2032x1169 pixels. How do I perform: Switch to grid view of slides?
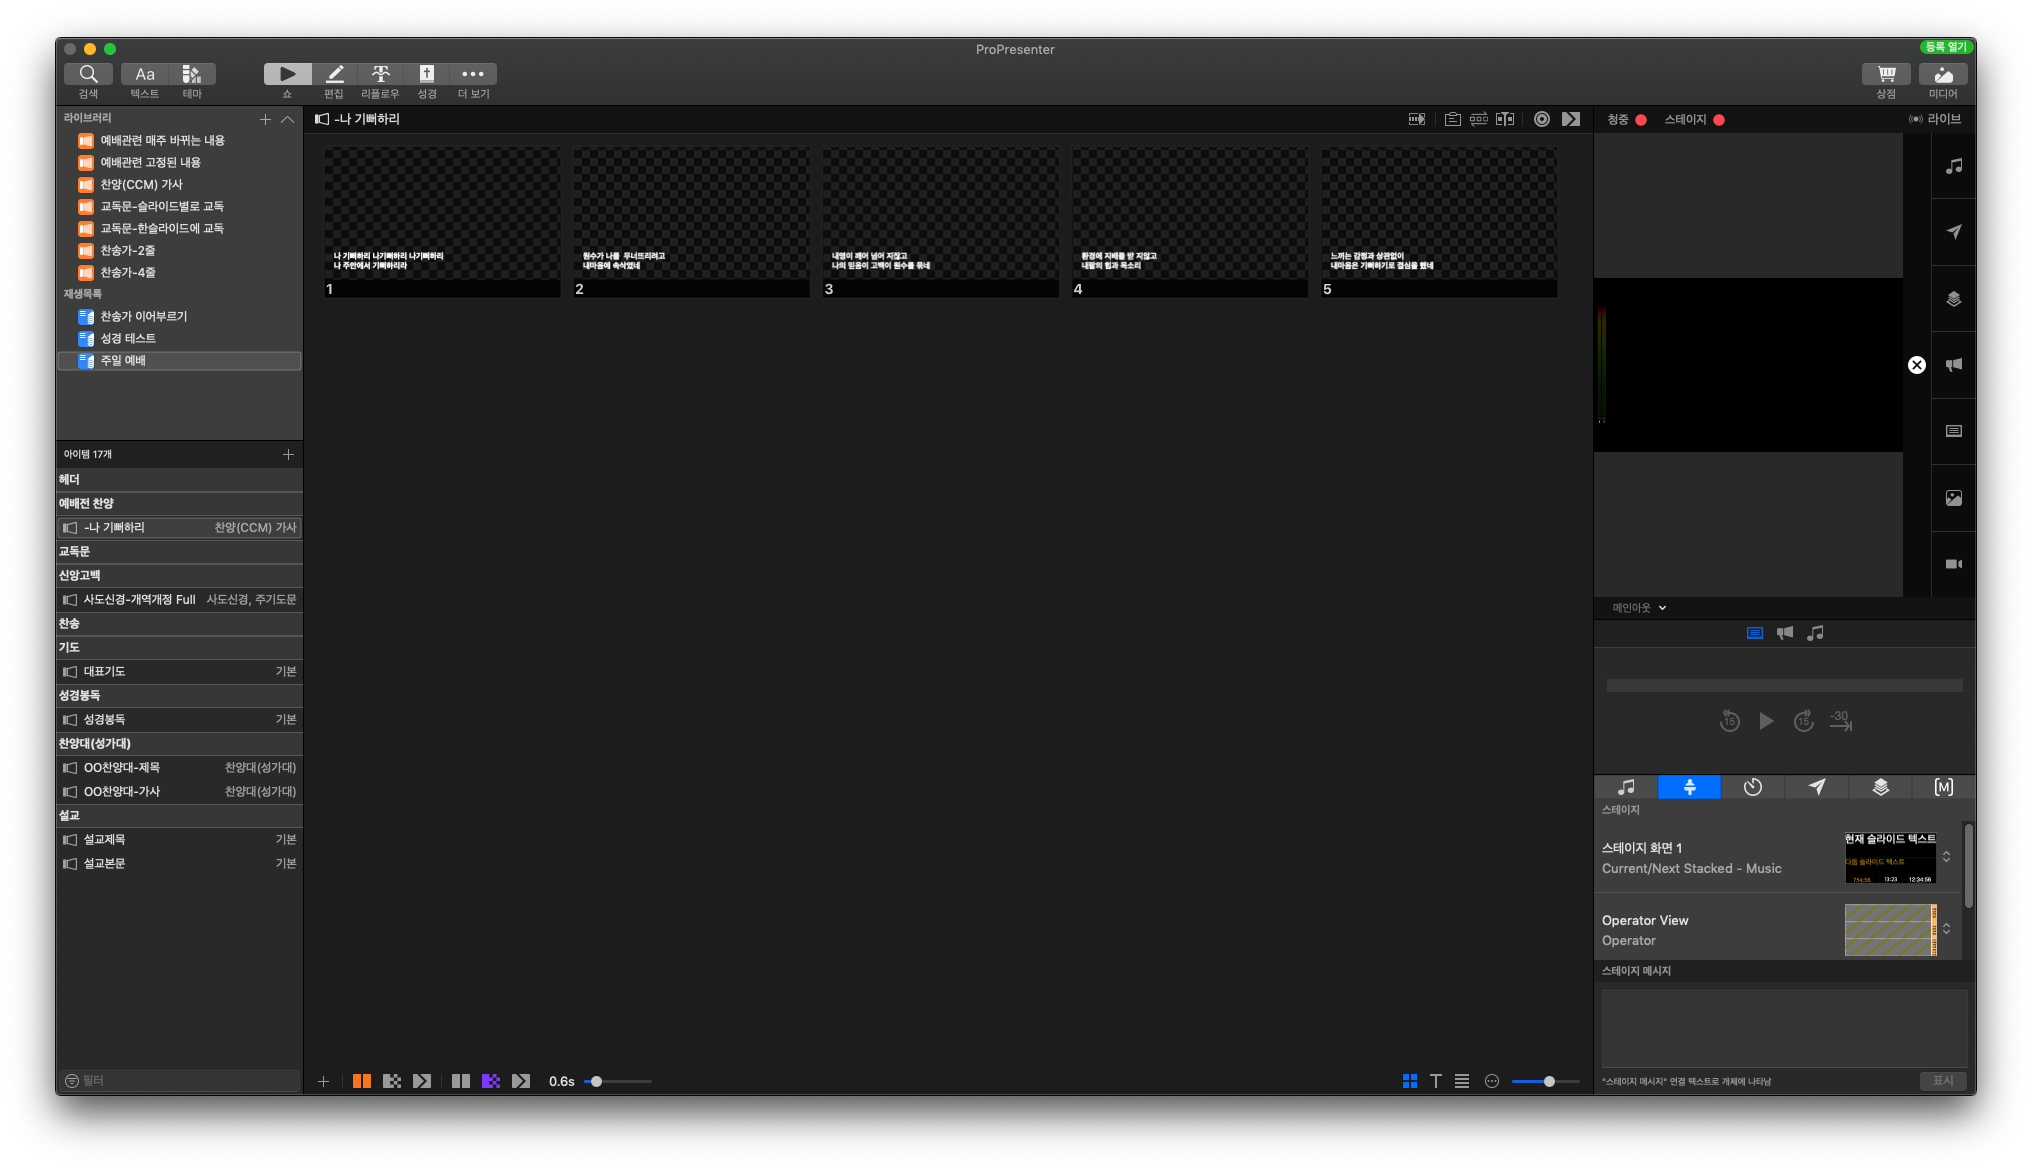[1410, 1081]
